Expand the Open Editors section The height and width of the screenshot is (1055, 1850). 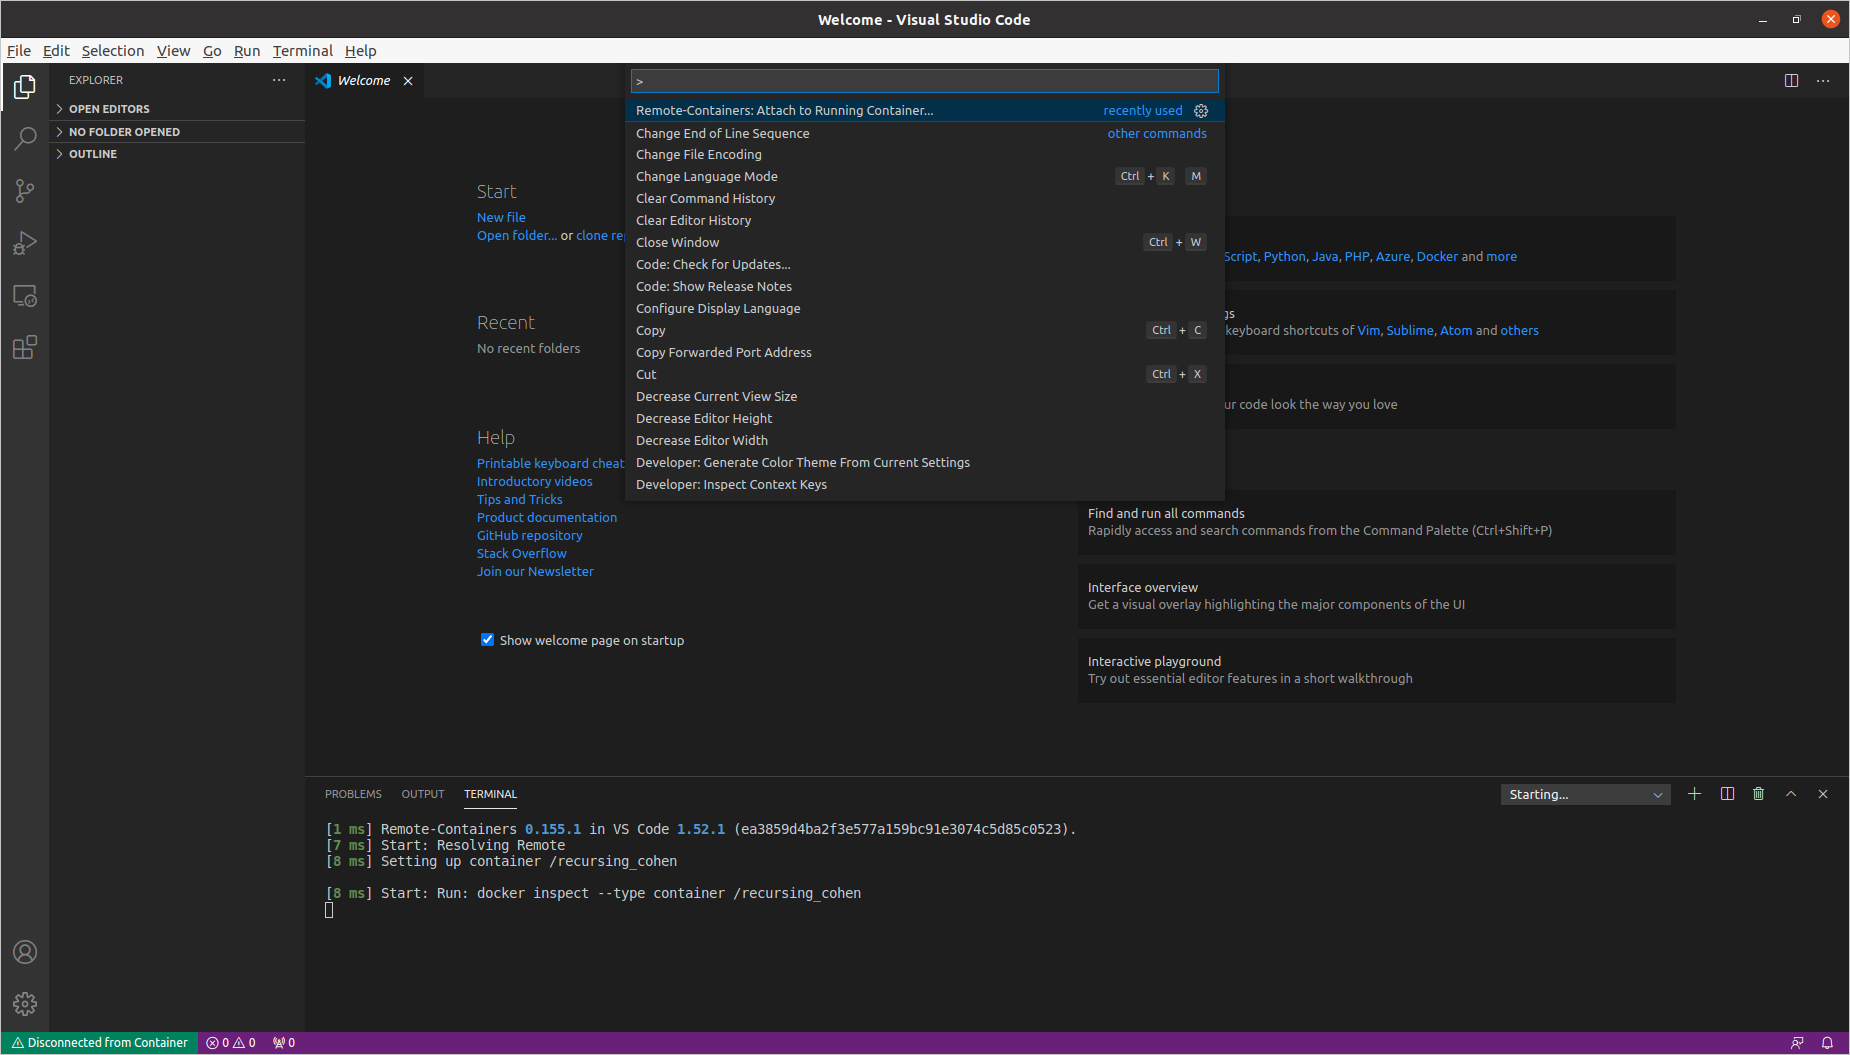pyautogui.click(x=177, y=109)
